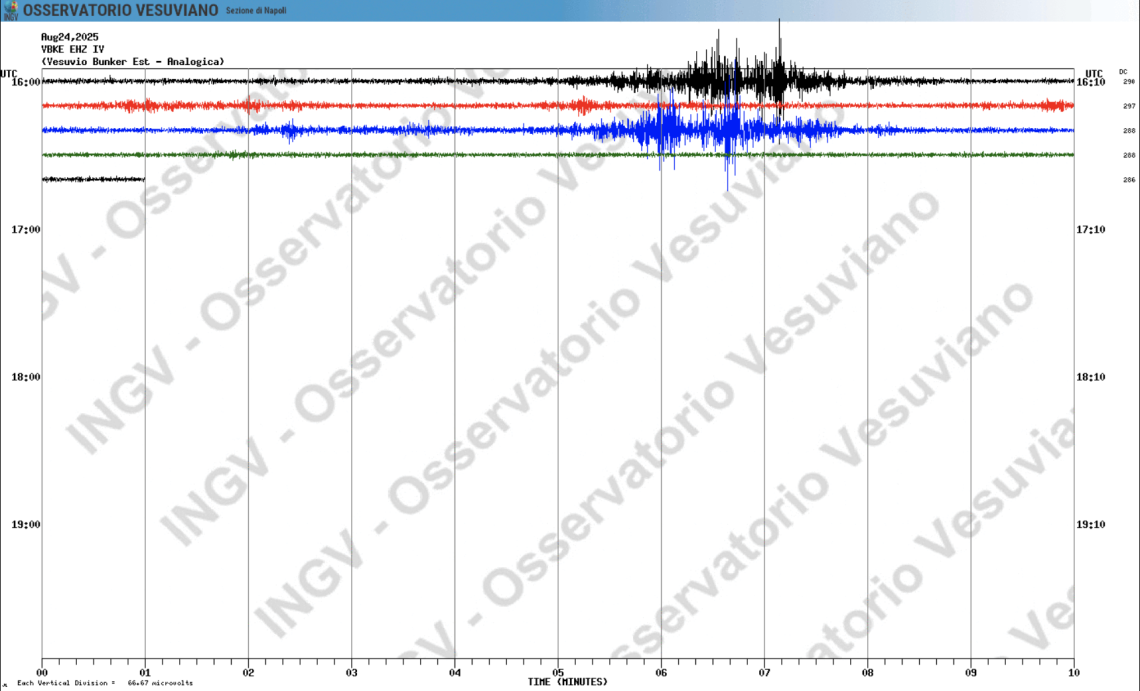Click the DC value 286 on the right
The height and width of the screenshot is (691, 1140).
point(1128,180)
